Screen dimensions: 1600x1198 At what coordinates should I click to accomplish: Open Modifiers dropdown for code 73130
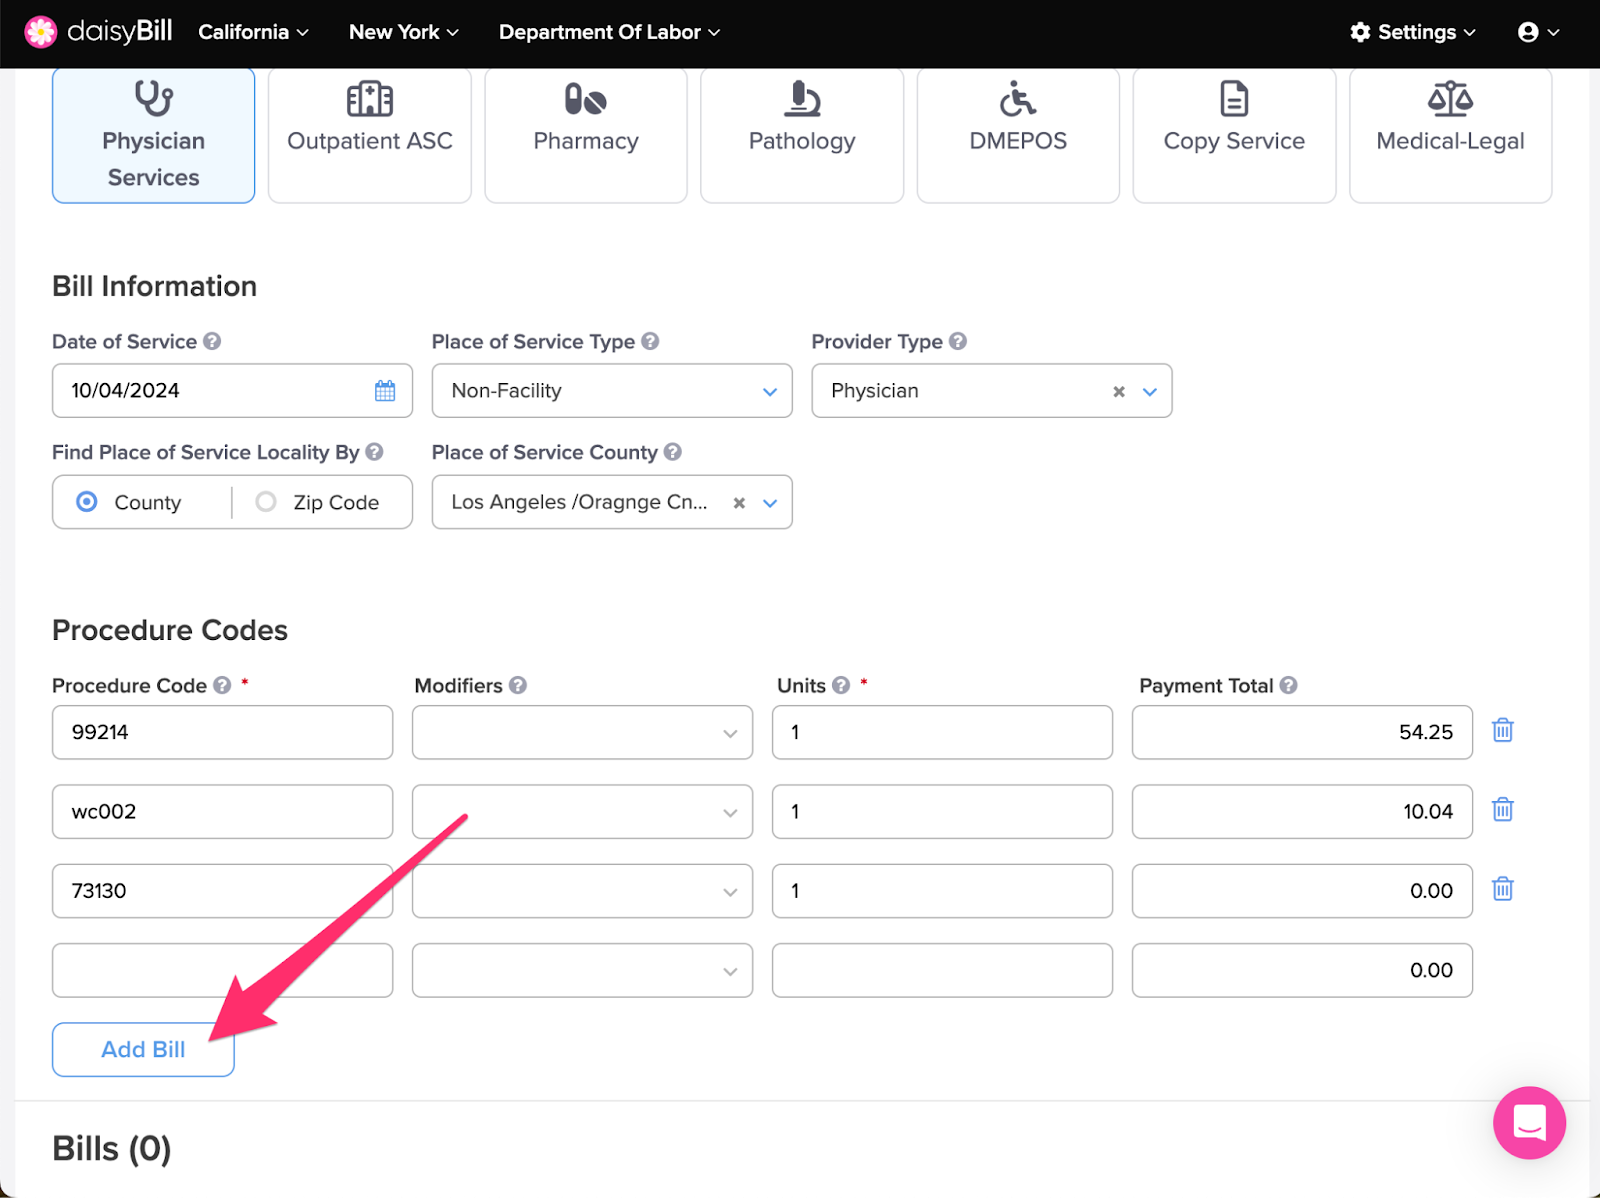coord(582,891)
